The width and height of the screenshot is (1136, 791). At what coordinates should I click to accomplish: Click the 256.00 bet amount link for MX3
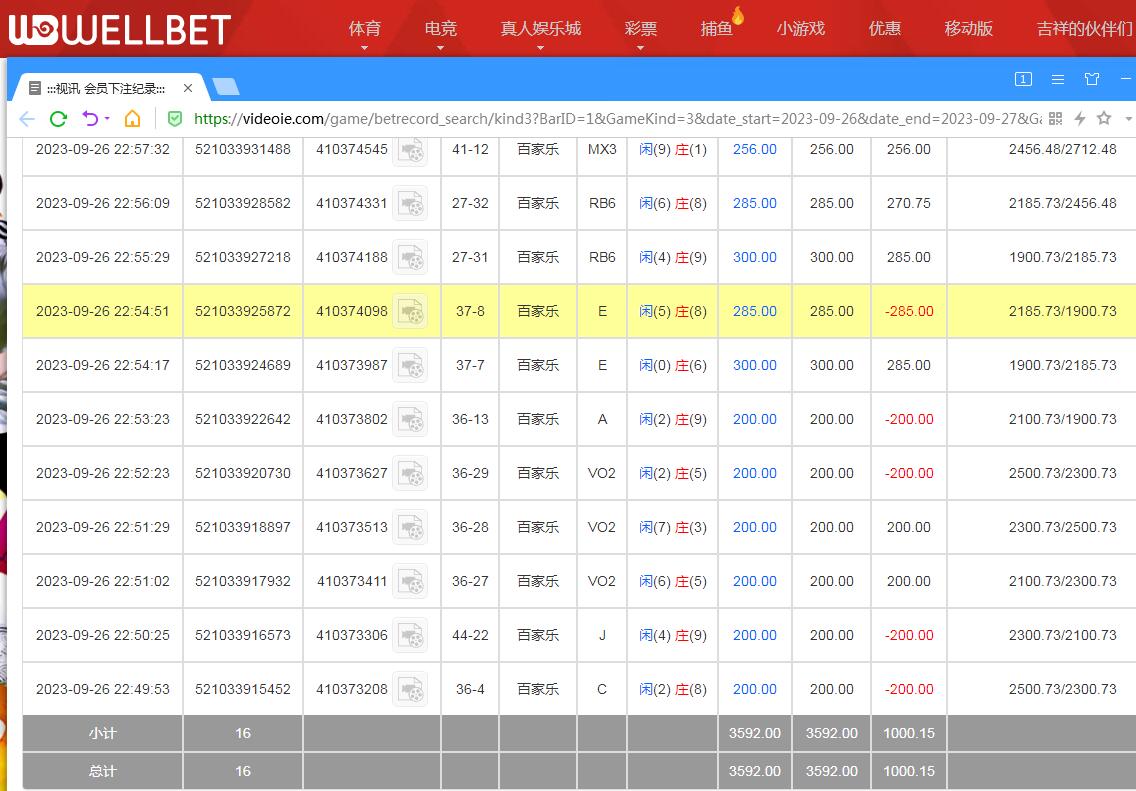click(754, 149)
